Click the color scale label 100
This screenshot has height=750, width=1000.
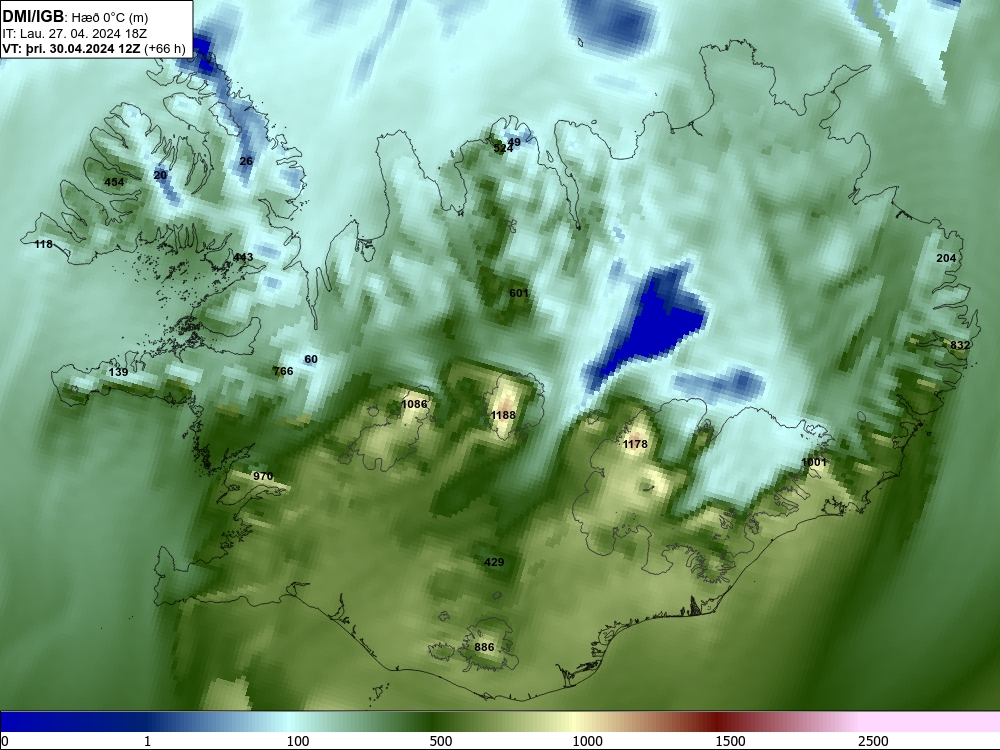[x=298, y=741]
